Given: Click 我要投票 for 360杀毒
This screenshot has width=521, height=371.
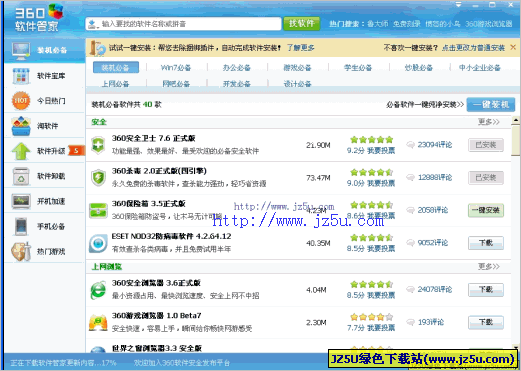Looking at the screenshot, I should pos(381,183).
